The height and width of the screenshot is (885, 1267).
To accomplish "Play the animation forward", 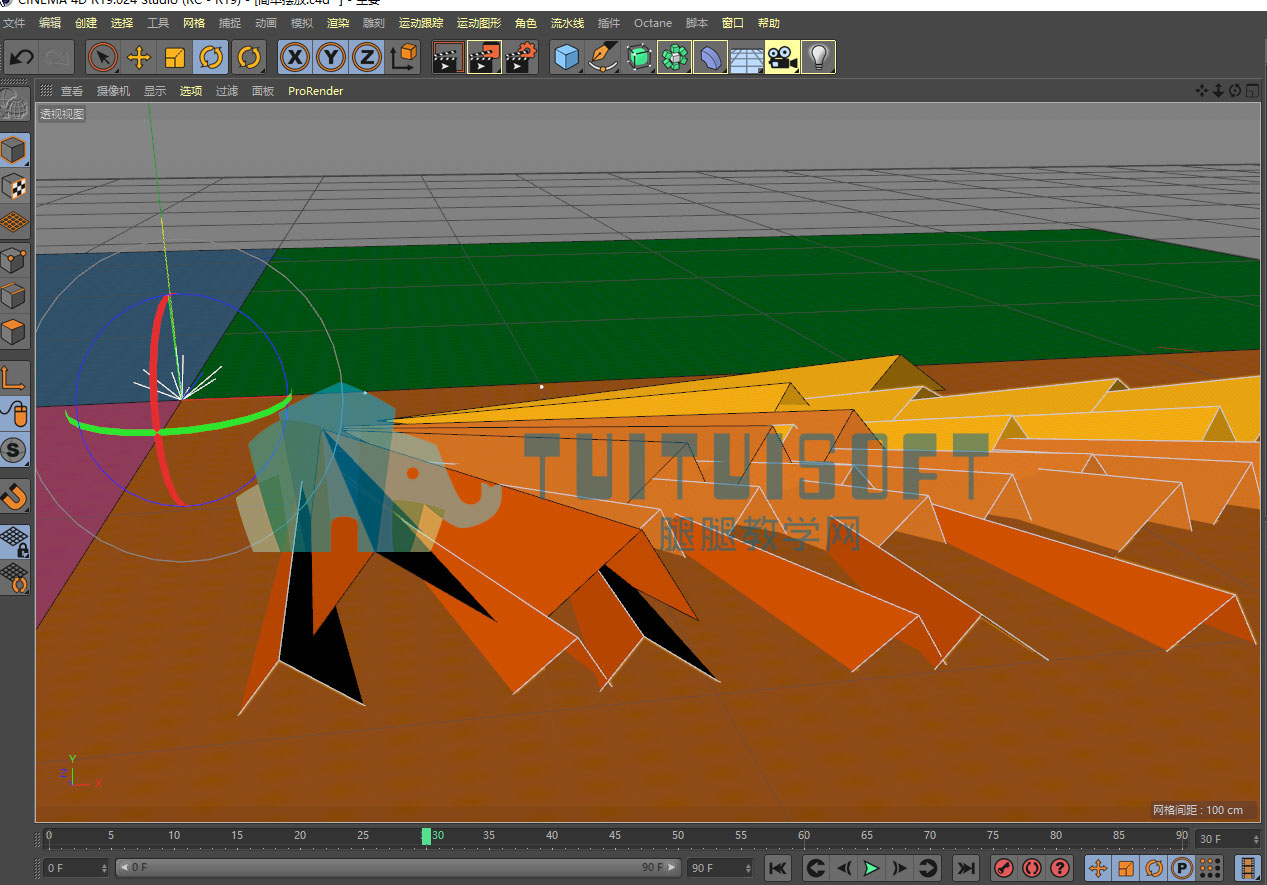I will [x=871, y=868].
